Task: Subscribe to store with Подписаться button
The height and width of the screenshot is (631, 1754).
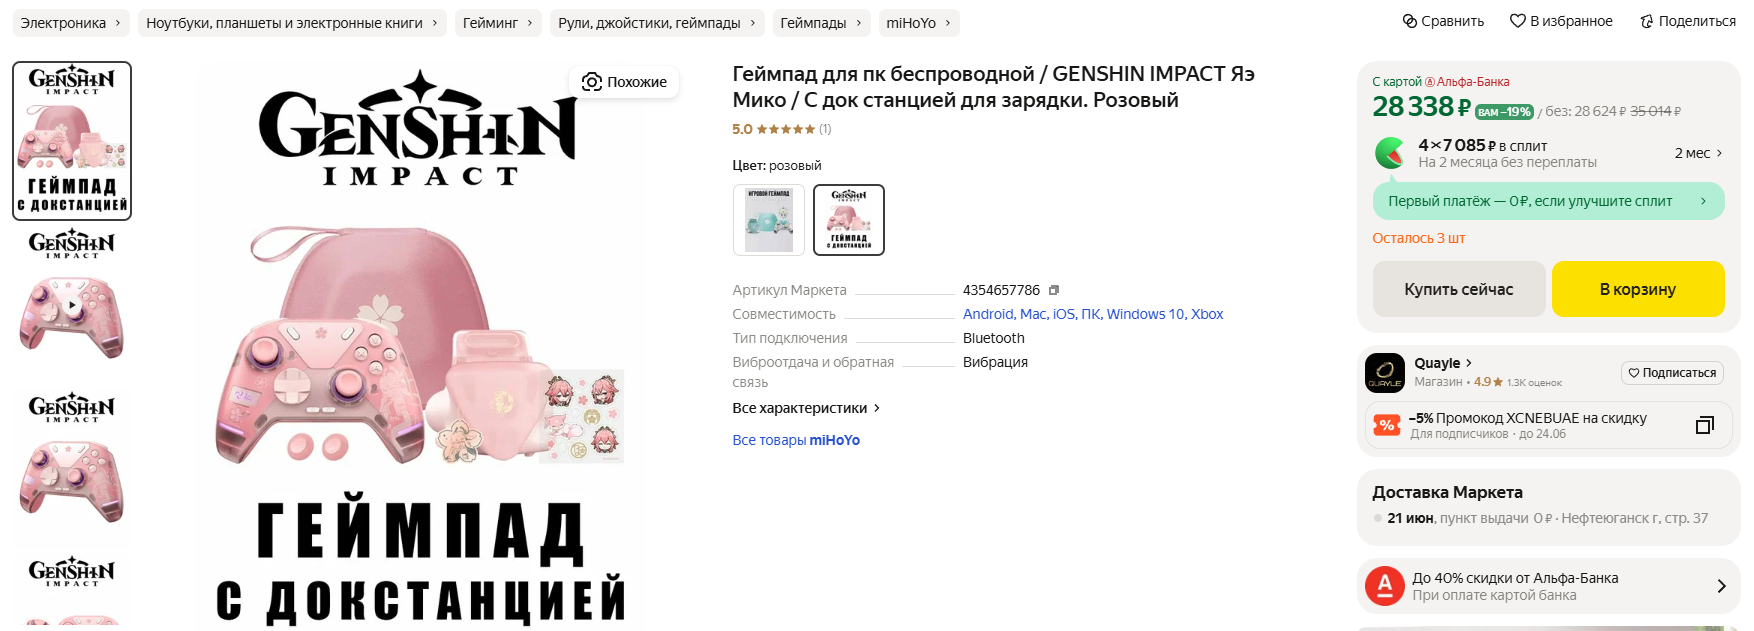Action: [1672, 373]
